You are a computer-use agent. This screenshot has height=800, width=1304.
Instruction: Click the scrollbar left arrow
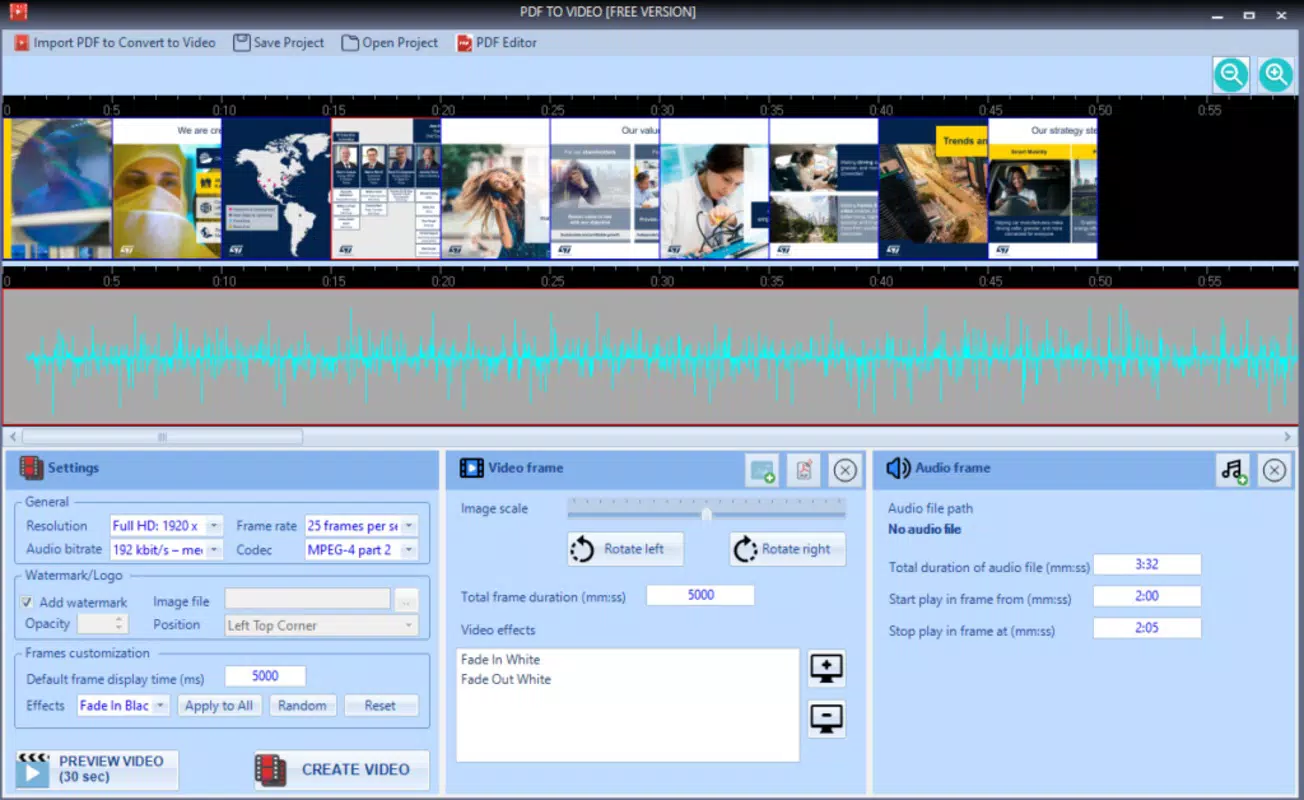click(x=12, y=437)
